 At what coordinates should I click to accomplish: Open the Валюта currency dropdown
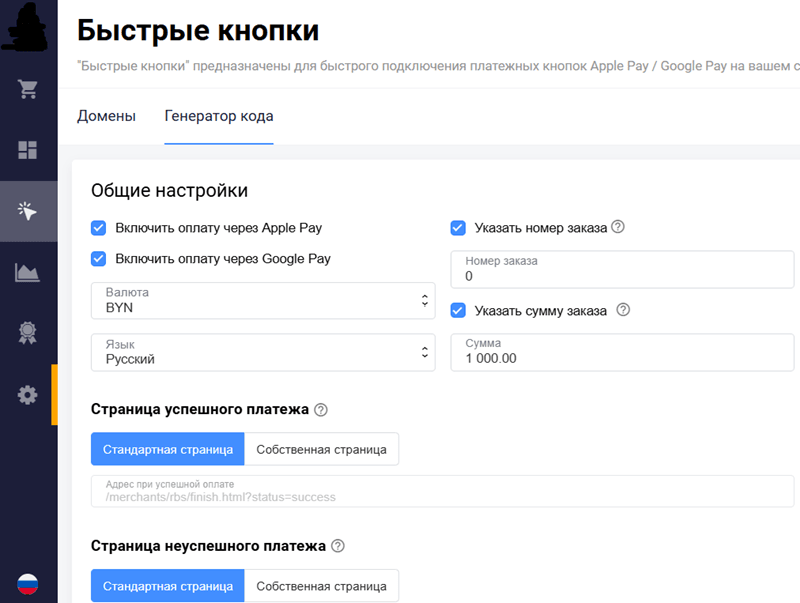click(263, 300)
